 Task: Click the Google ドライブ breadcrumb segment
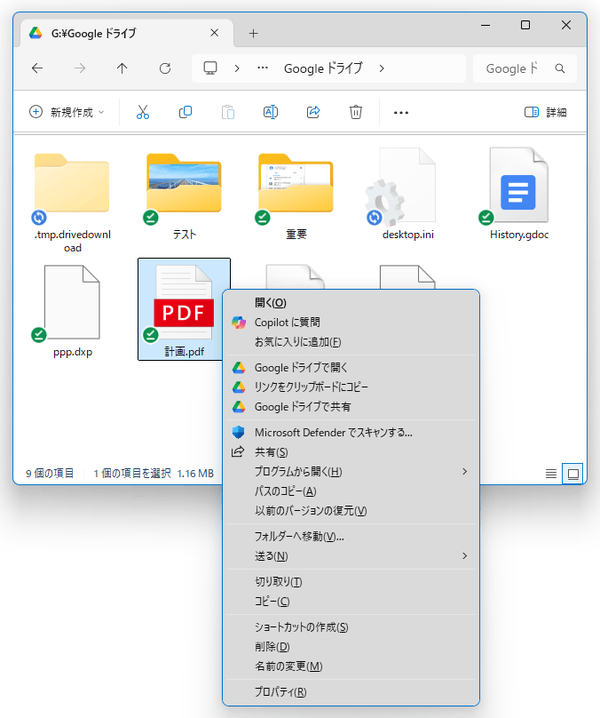click(322, 69)
